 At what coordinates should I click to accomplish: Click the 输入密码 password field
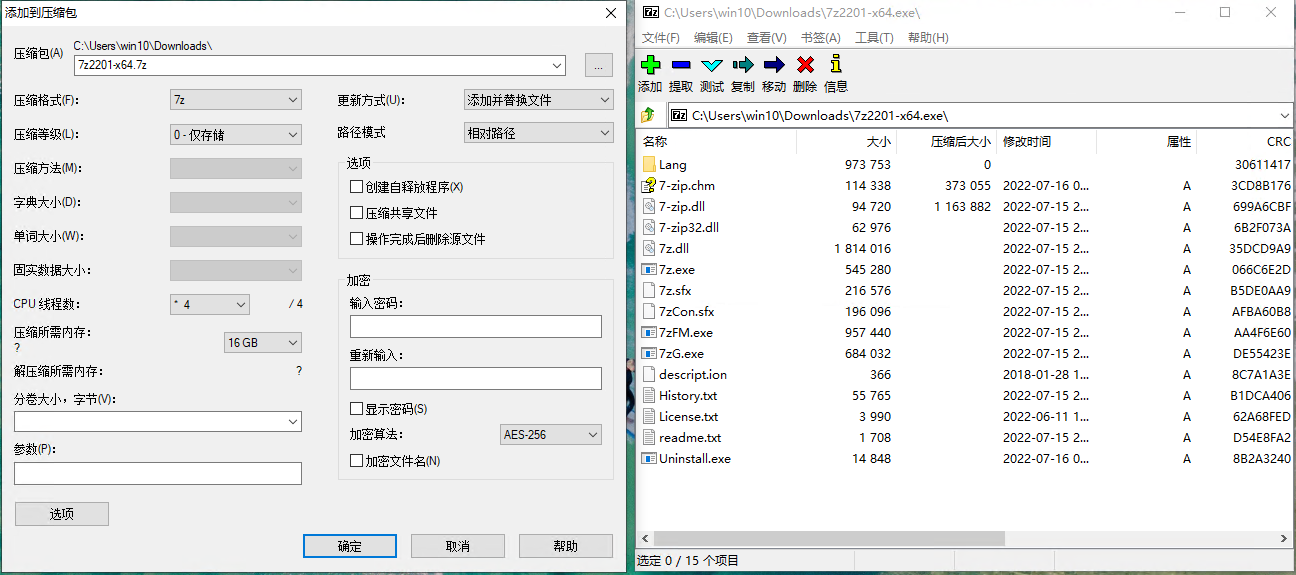coord(476,327)
